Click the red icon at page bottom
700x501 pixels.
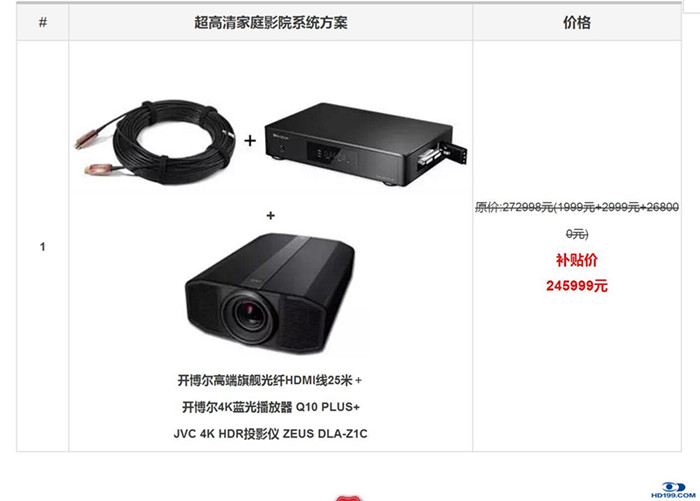coord(348,497)
